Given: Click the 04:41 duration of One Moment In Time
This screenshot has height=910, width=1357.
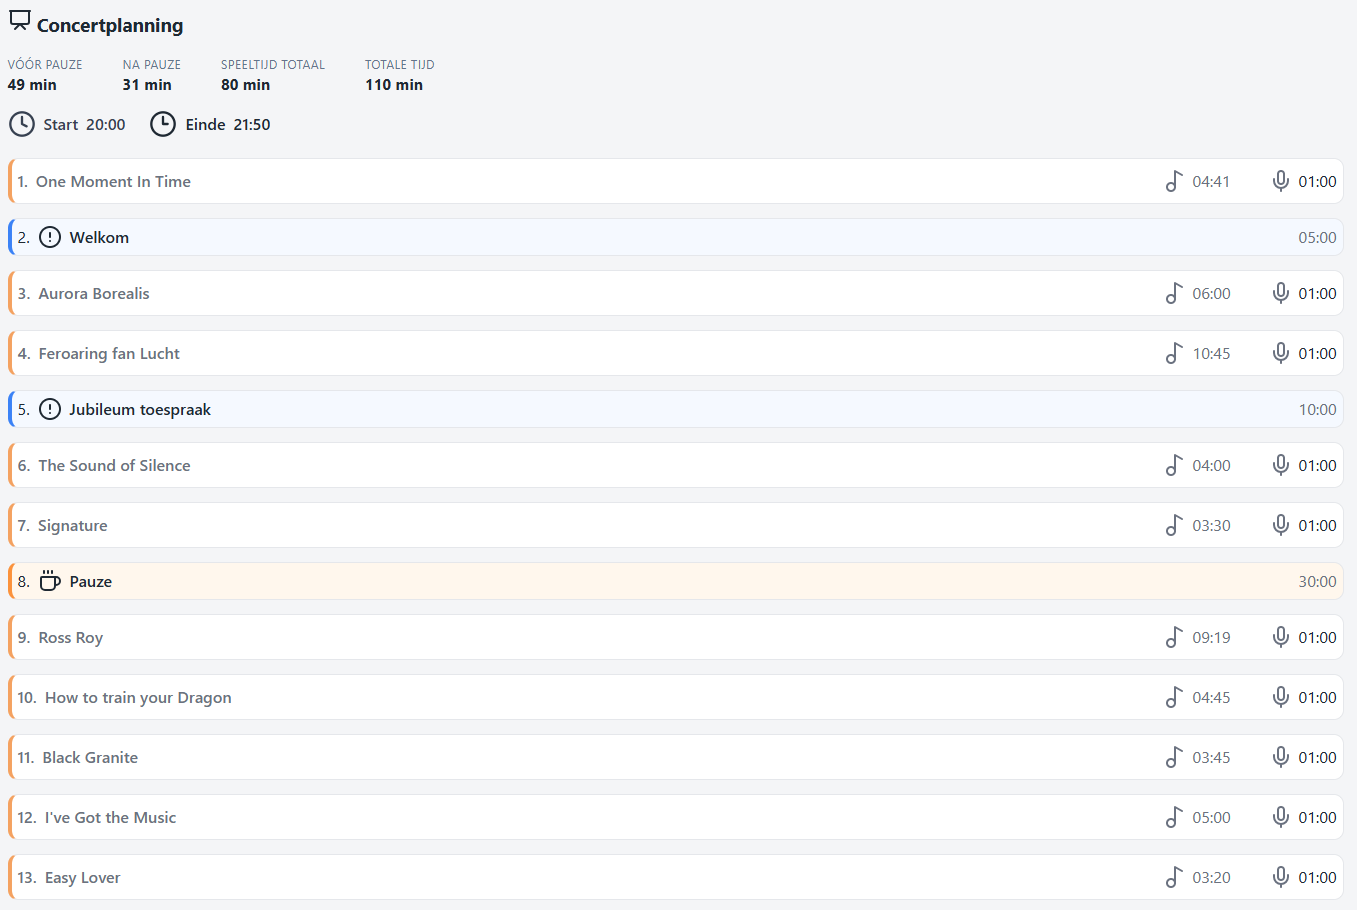Looking at the screenshot, I should (1211, 181).
